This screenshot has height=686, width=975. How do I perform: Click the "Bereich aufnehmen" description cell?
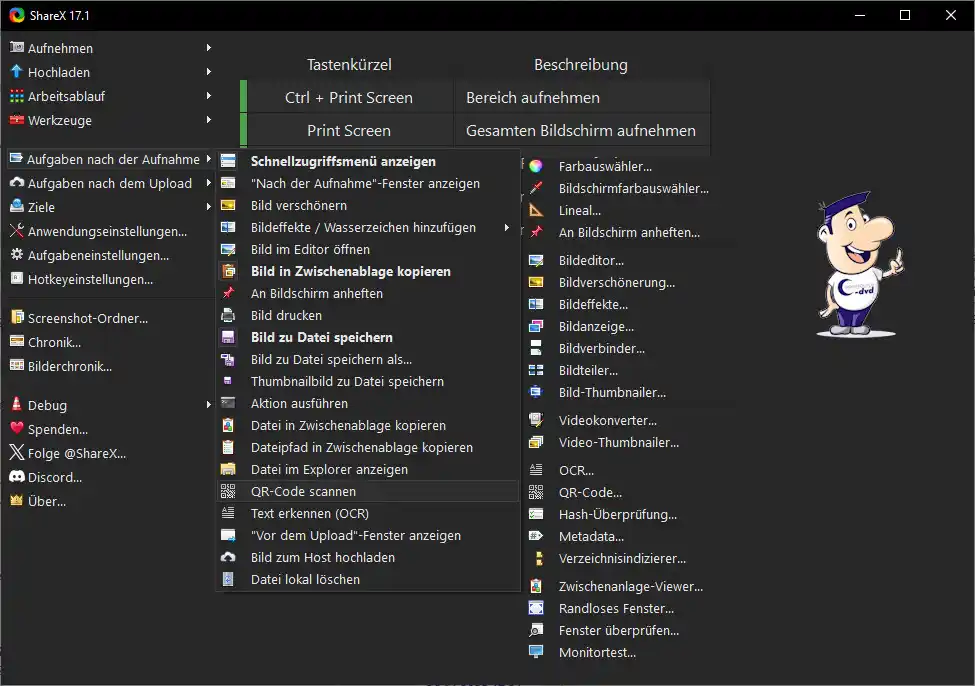pos(581,98)
